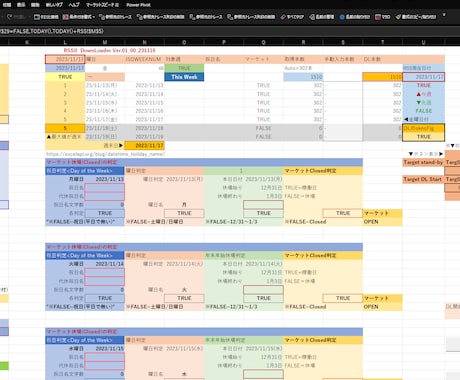Select column header Q
Image resolution: width=460 pixels, height=380 pixels.
[263, 42]
